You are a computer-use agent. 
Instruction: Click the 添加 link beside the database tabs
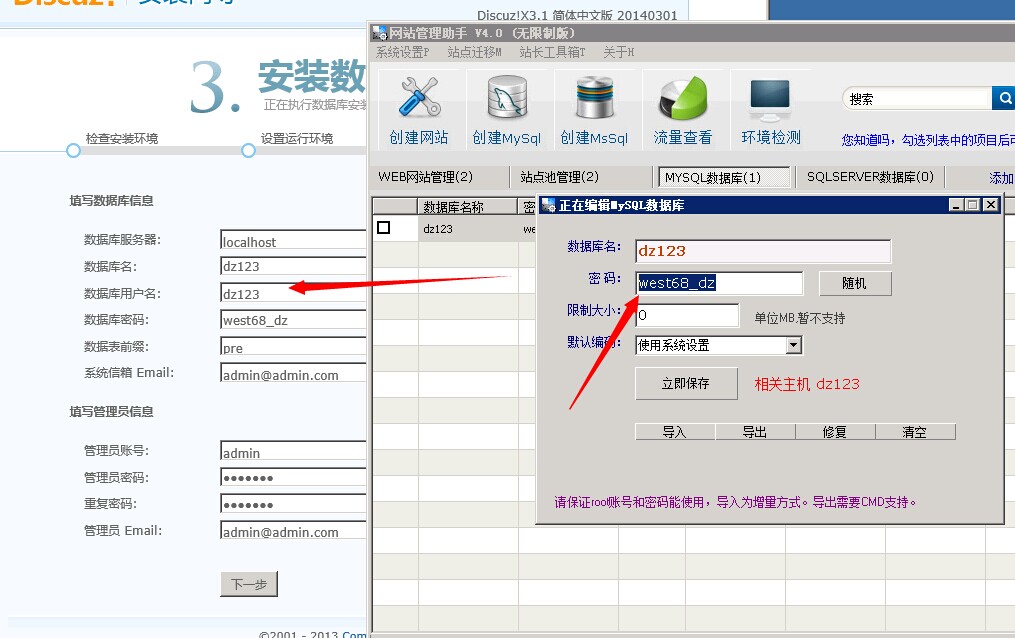coord(1001,178)
